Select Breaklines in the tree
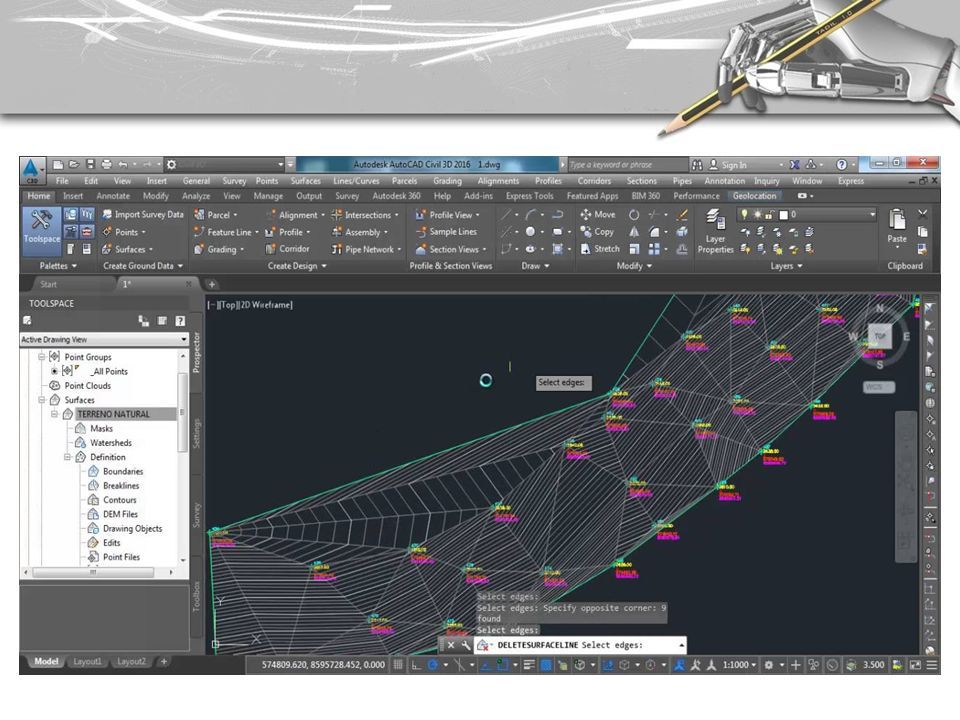The image size is (960, 720). click(x=121, y=486)
